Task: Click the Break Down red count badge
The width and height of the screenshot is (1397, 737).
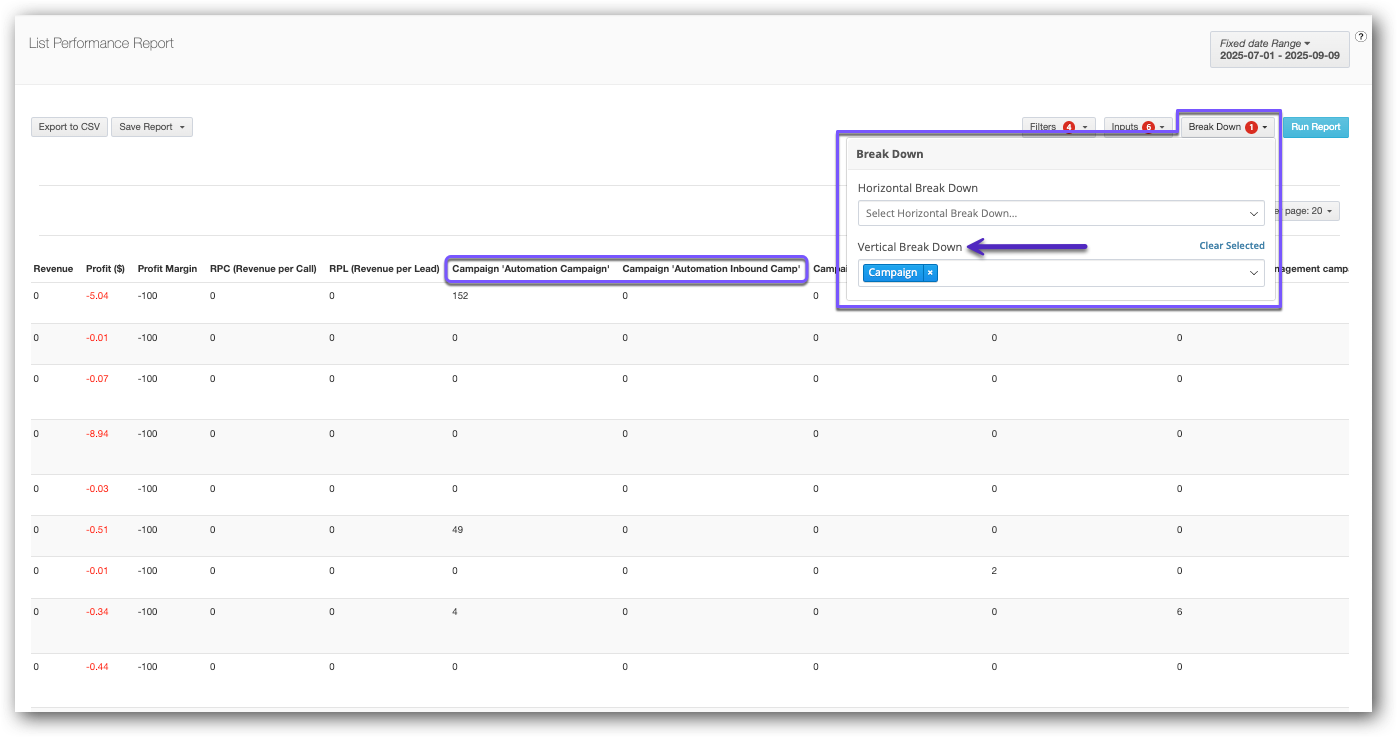Action: [x=1251, y=127]
